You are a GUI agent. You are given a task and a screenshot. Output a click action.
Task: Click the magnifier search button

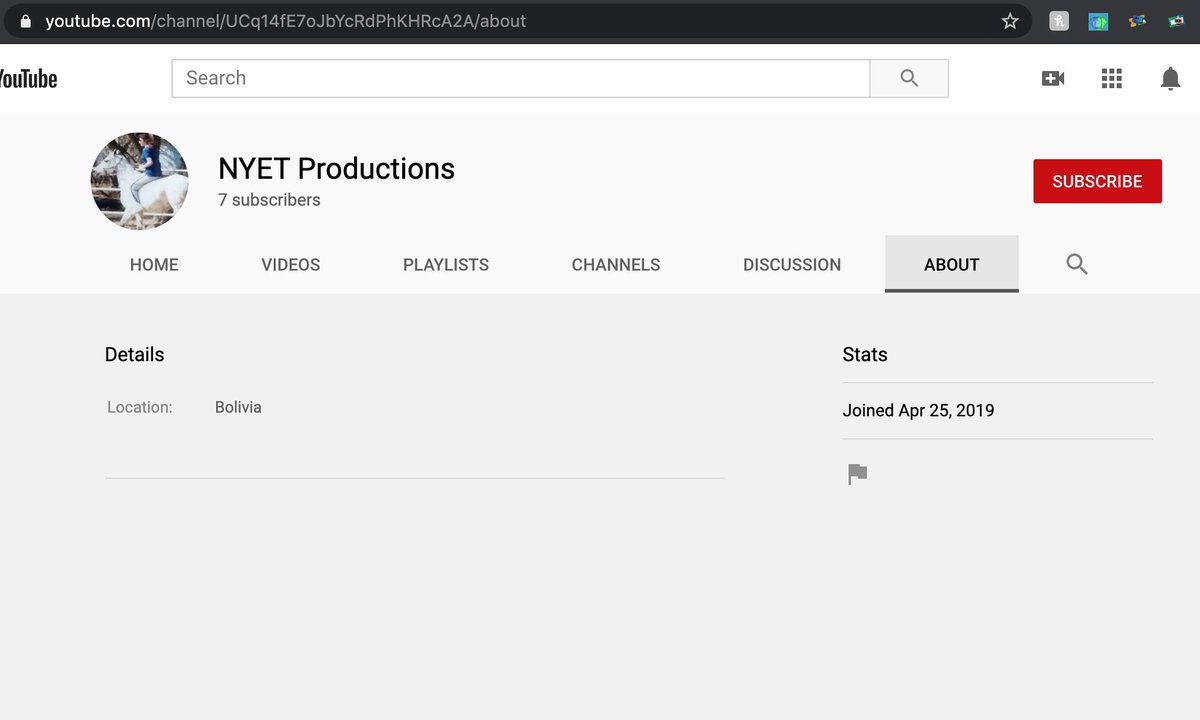pos(909,78)
